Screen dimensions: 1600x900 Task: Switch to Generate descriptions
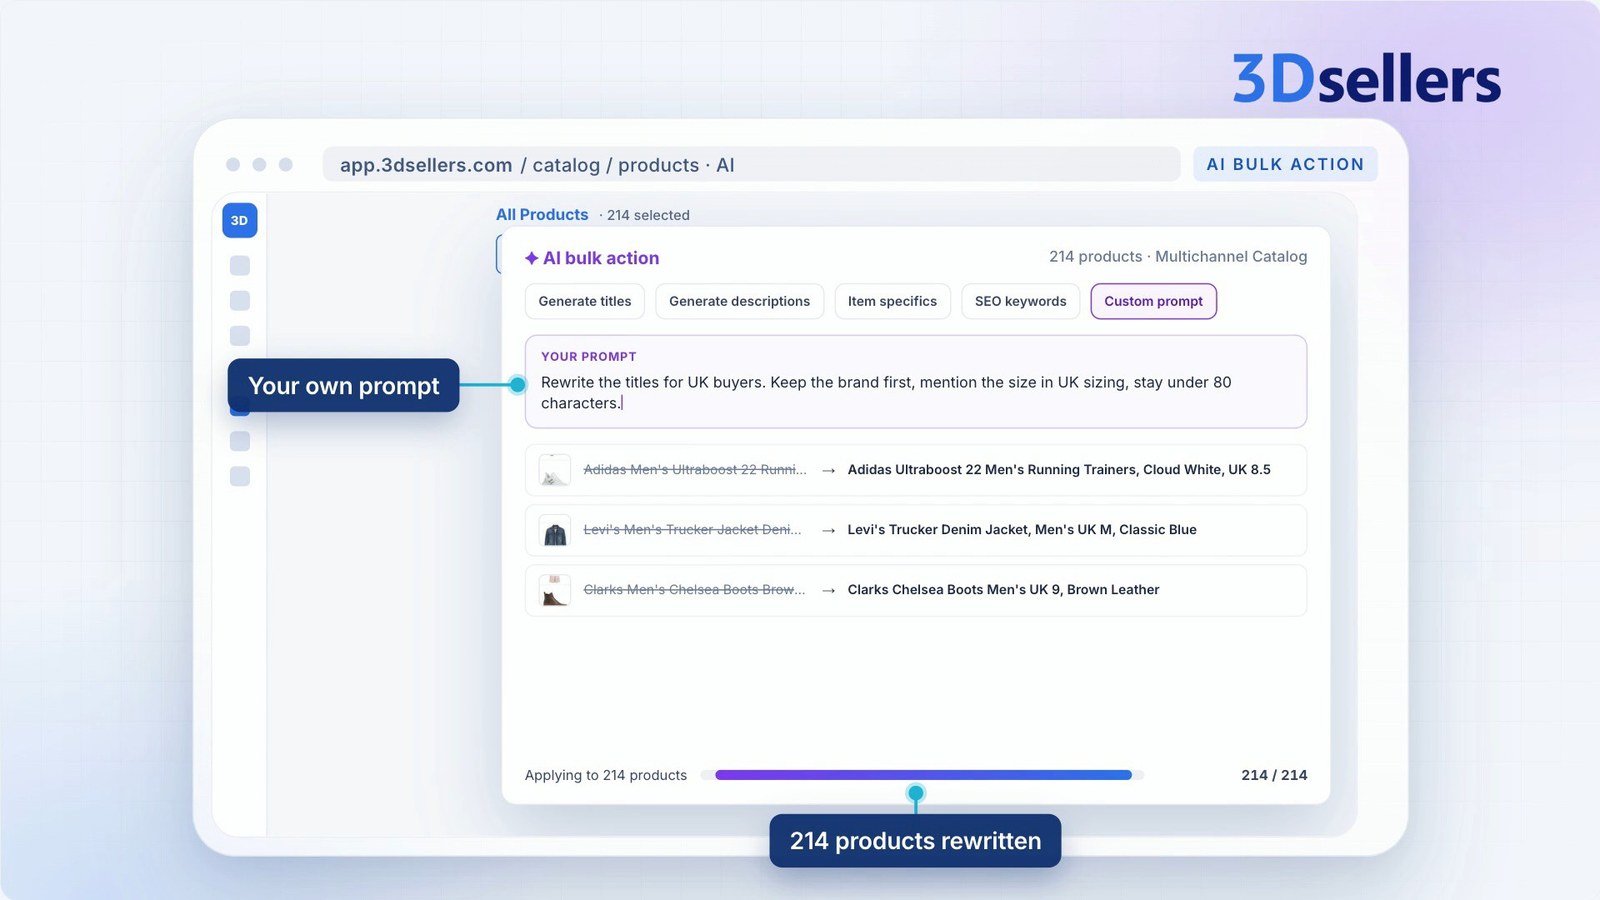pyautogui.click(x=740, y=301)
